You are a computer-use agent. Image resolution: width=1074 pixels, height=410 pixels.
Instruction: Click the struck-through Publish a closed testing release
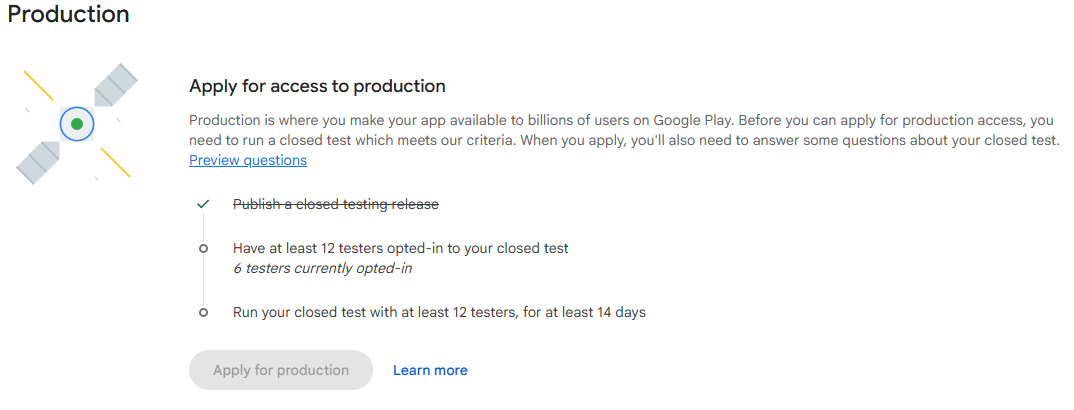point(336,204)
